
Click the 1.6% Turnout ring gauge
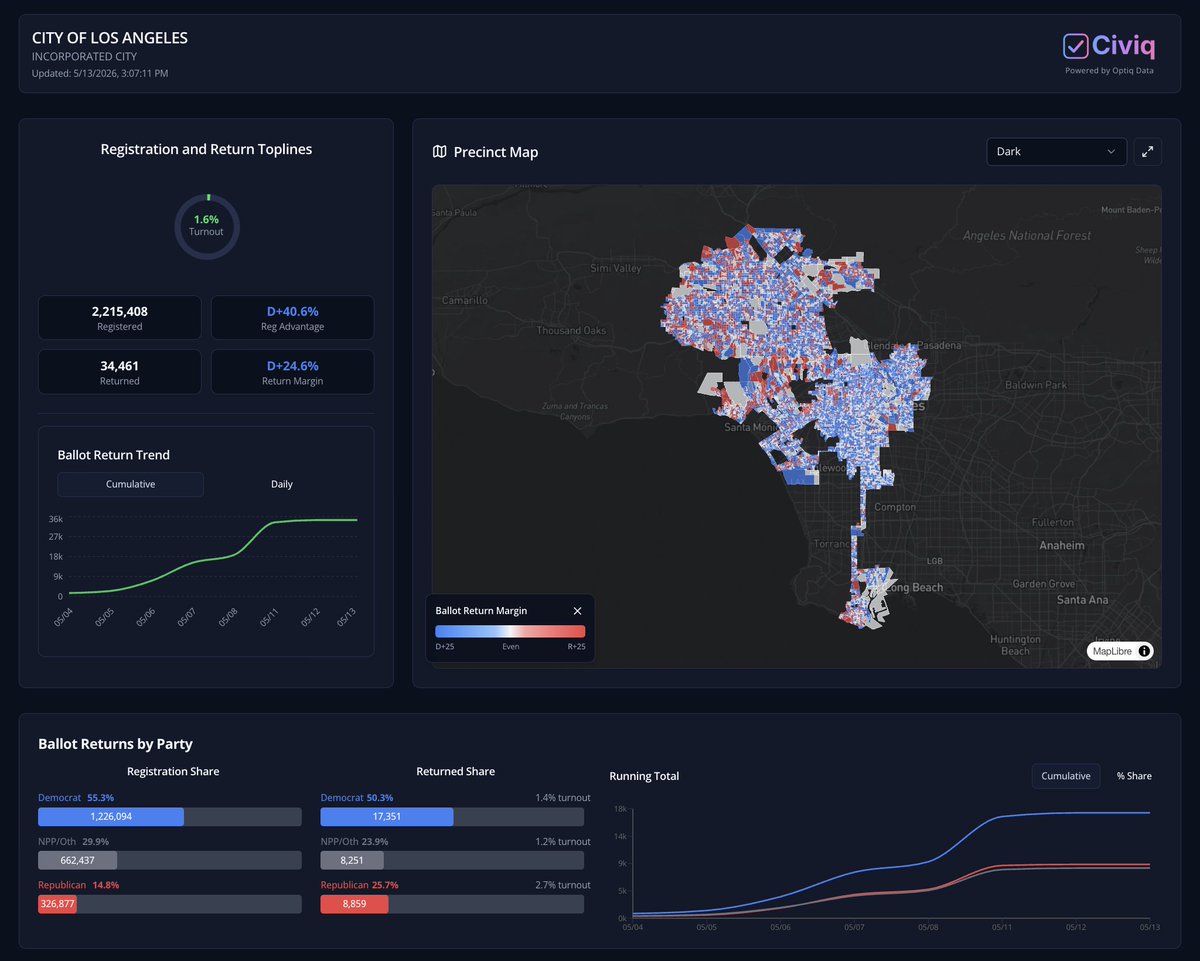tap(207, 225)
